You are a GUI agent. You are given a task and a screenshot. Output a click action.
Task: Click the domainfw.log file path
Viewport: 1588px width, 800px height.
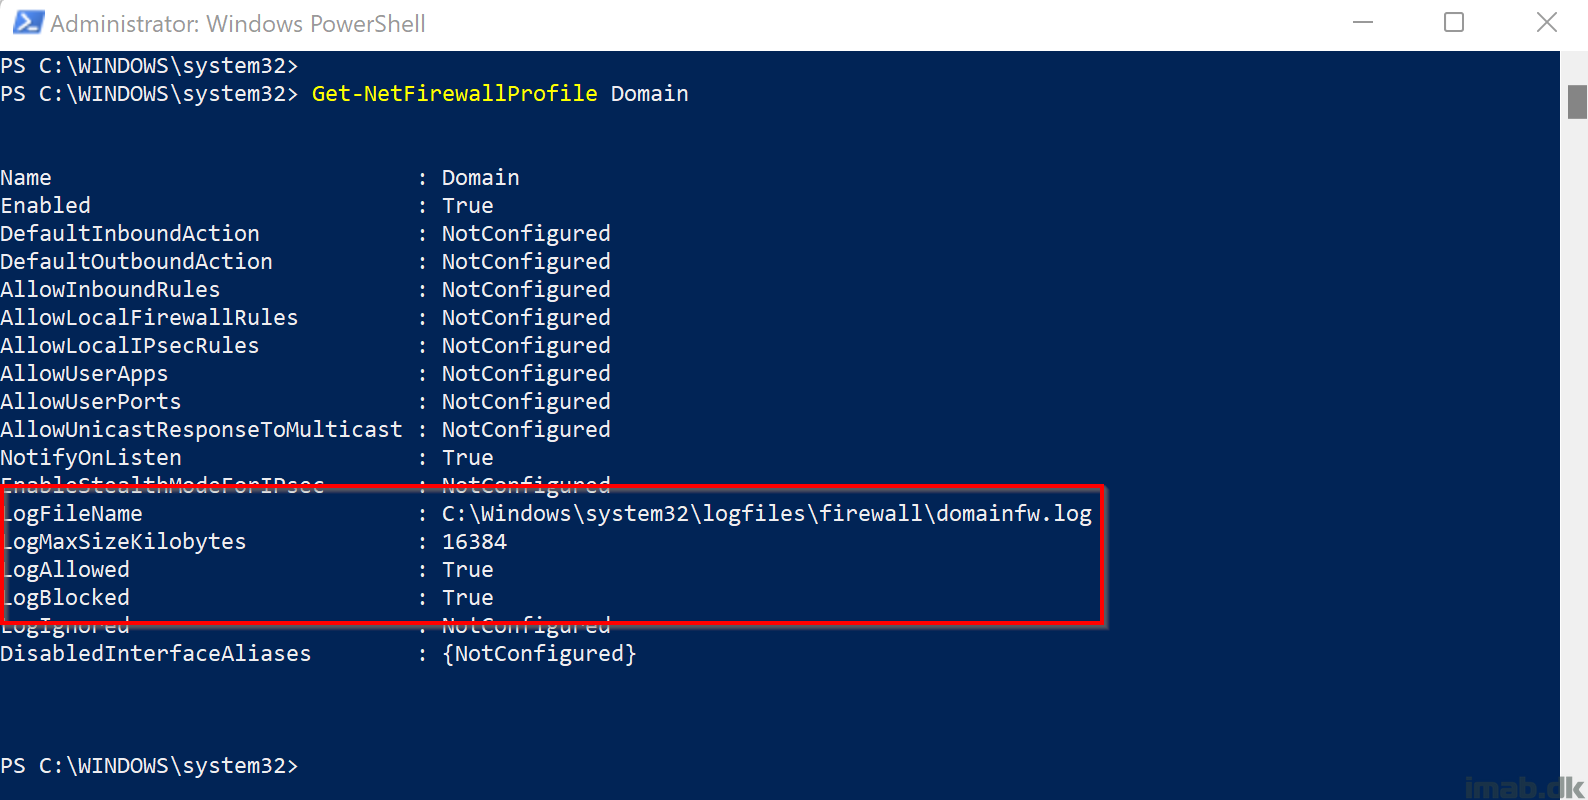[766, 514]
